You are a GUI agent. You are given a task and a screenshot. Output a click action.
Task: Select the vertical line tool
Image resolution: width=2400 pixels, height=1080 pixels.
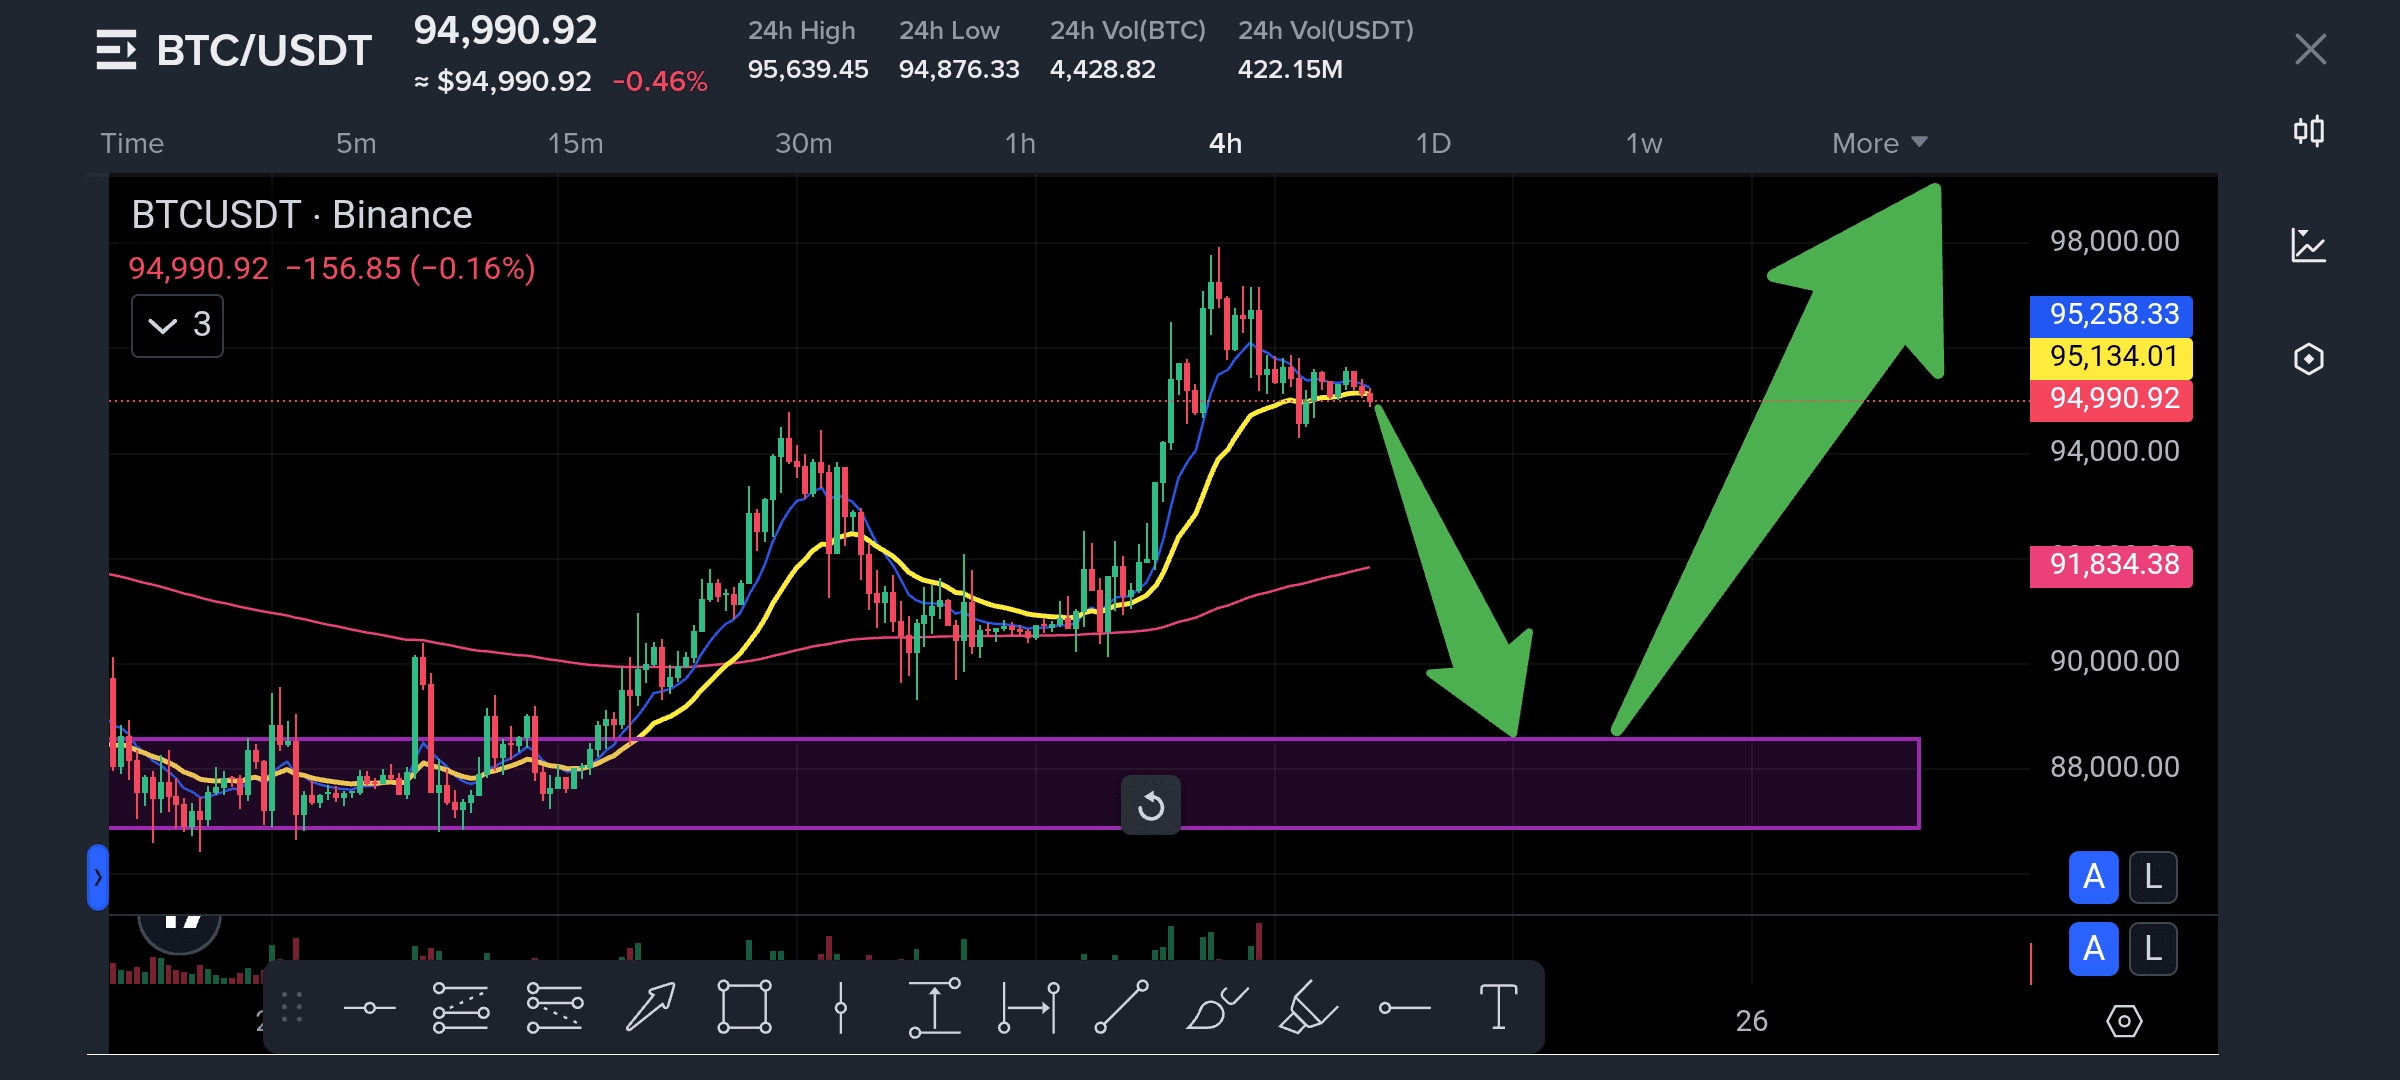click(840, 1007)
